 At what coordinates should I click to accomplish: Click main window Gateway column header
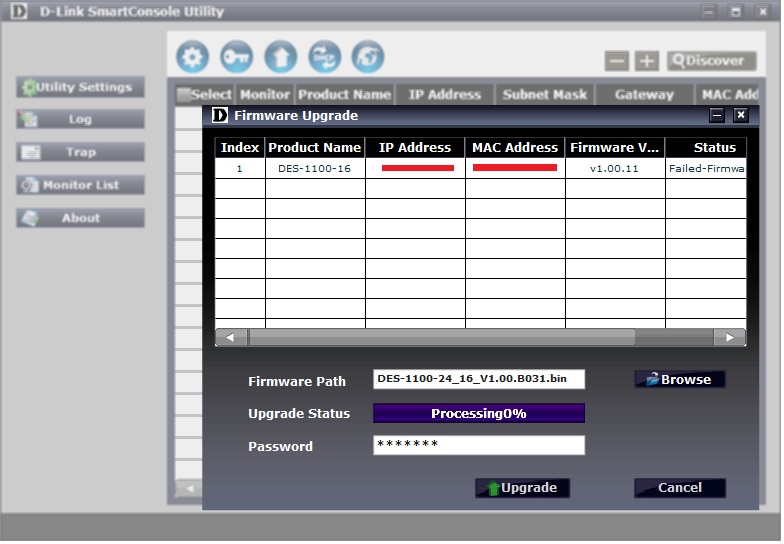(x=644, y=94)
